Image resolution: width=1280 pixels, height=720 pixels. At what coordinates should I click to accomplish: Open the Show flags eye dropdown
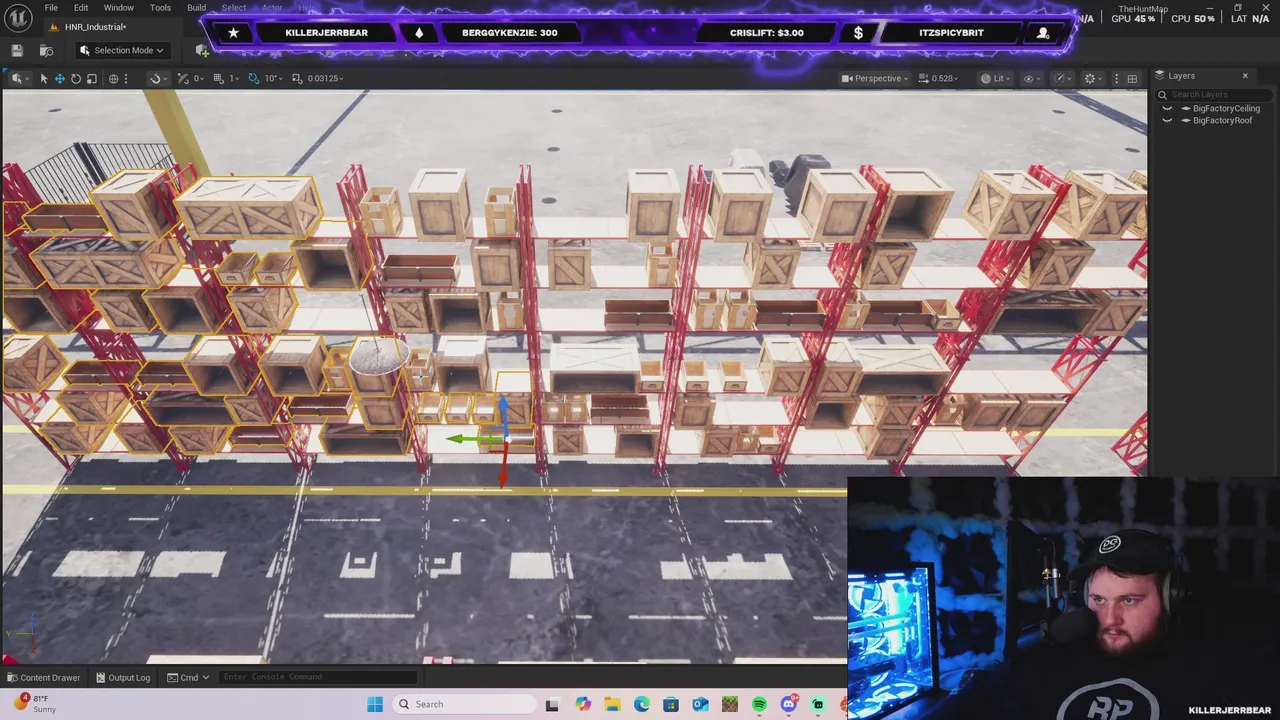coord(1031,78)
